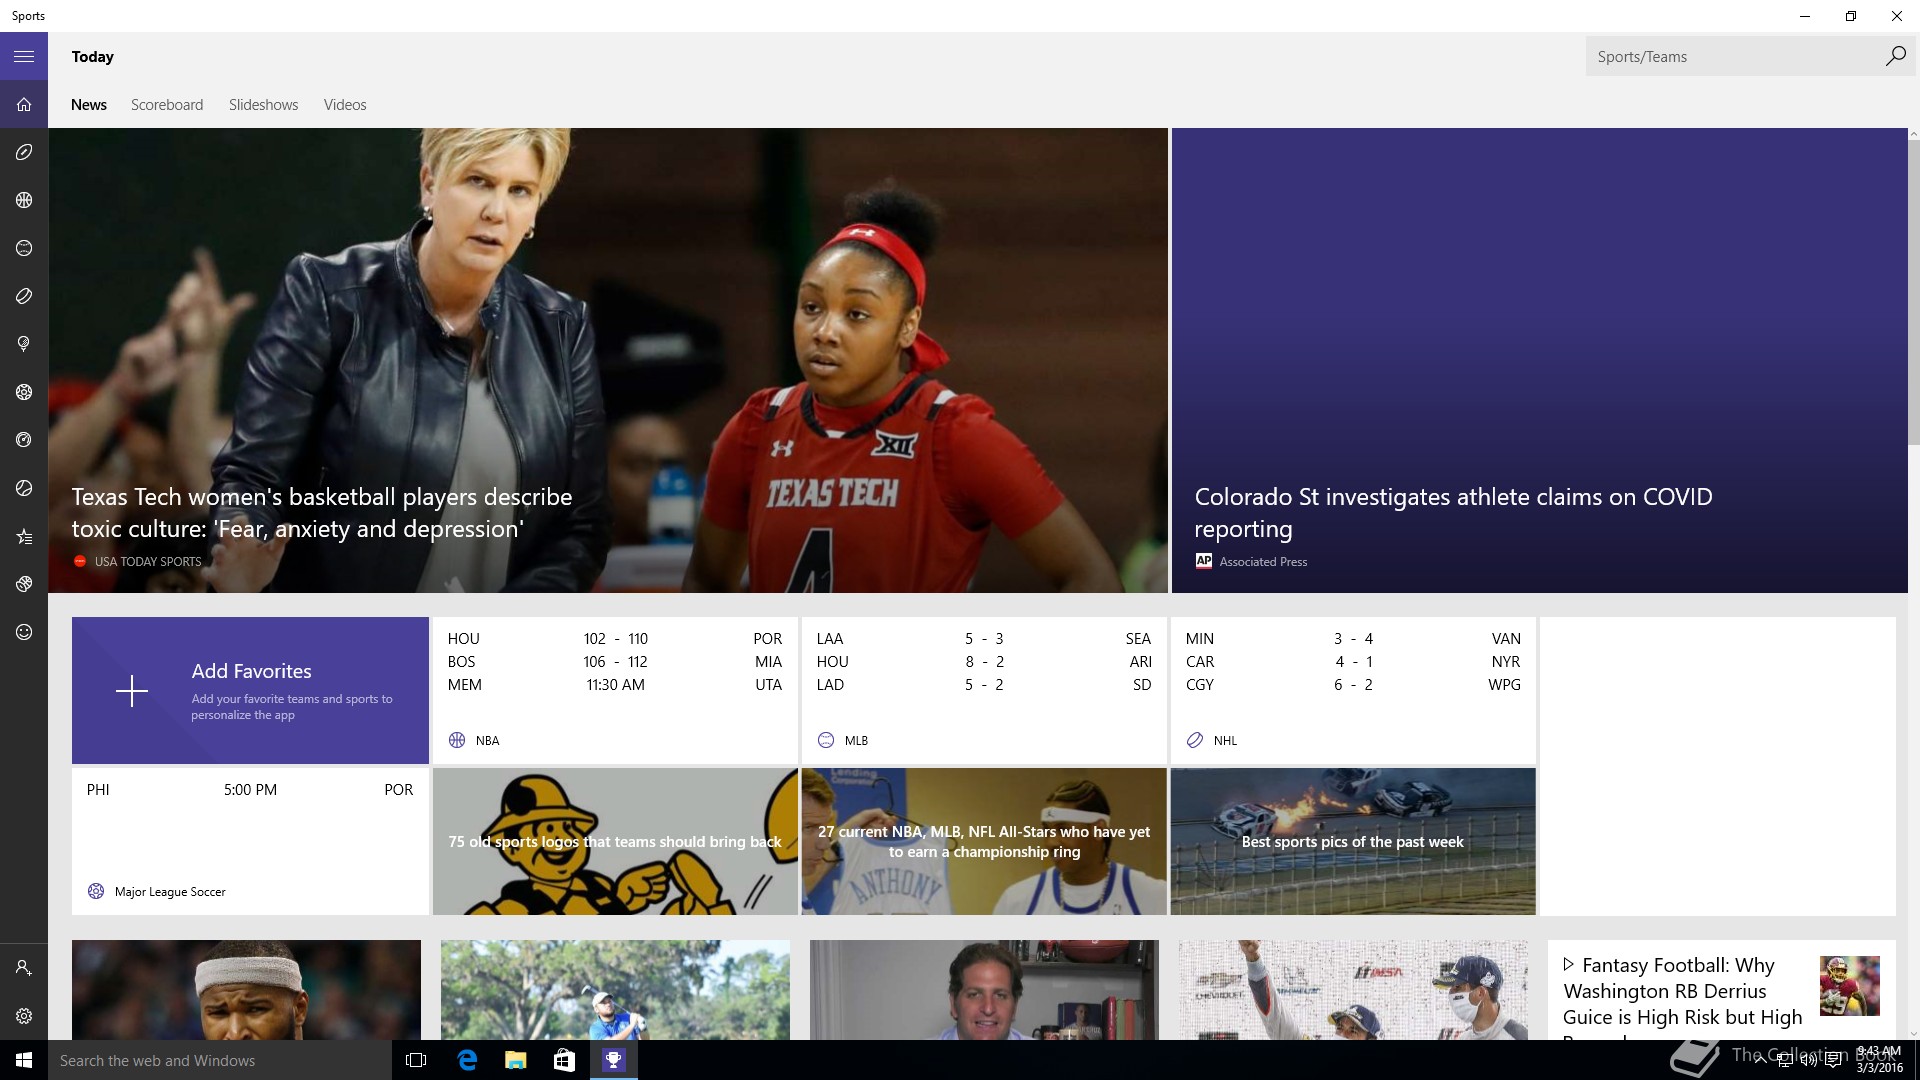
Task: Open the volume control in tray
Action: pyautogui.click(x=1808, y=1061)
